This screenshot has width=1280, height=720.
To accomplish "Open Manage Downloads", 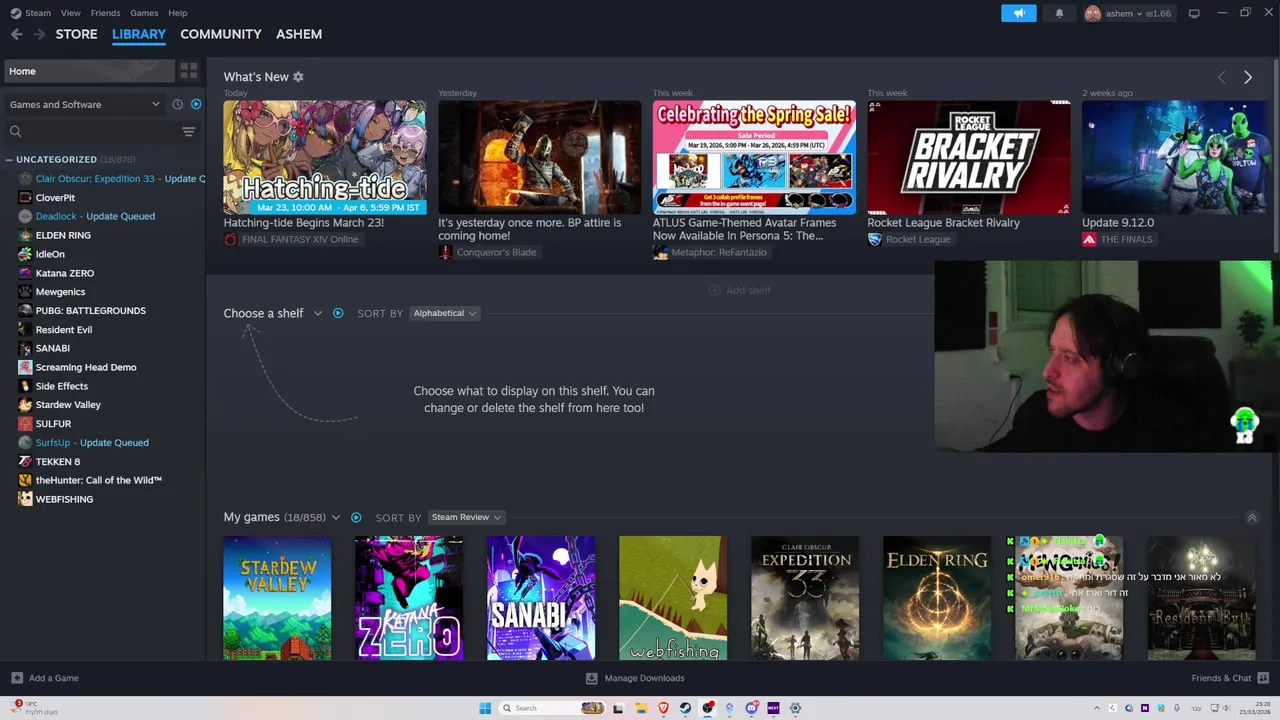I will 635,678.
